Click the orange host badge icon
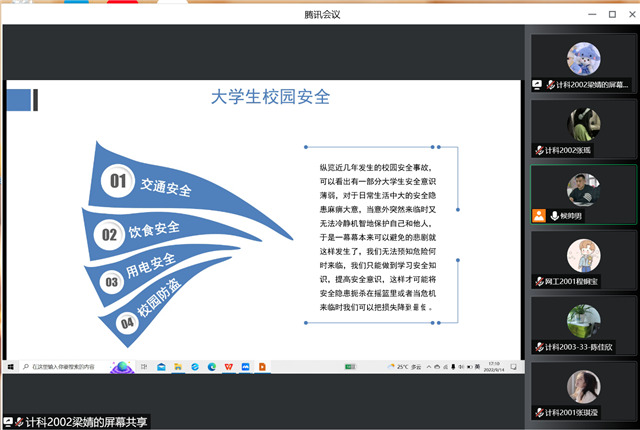 pos(539,215)
